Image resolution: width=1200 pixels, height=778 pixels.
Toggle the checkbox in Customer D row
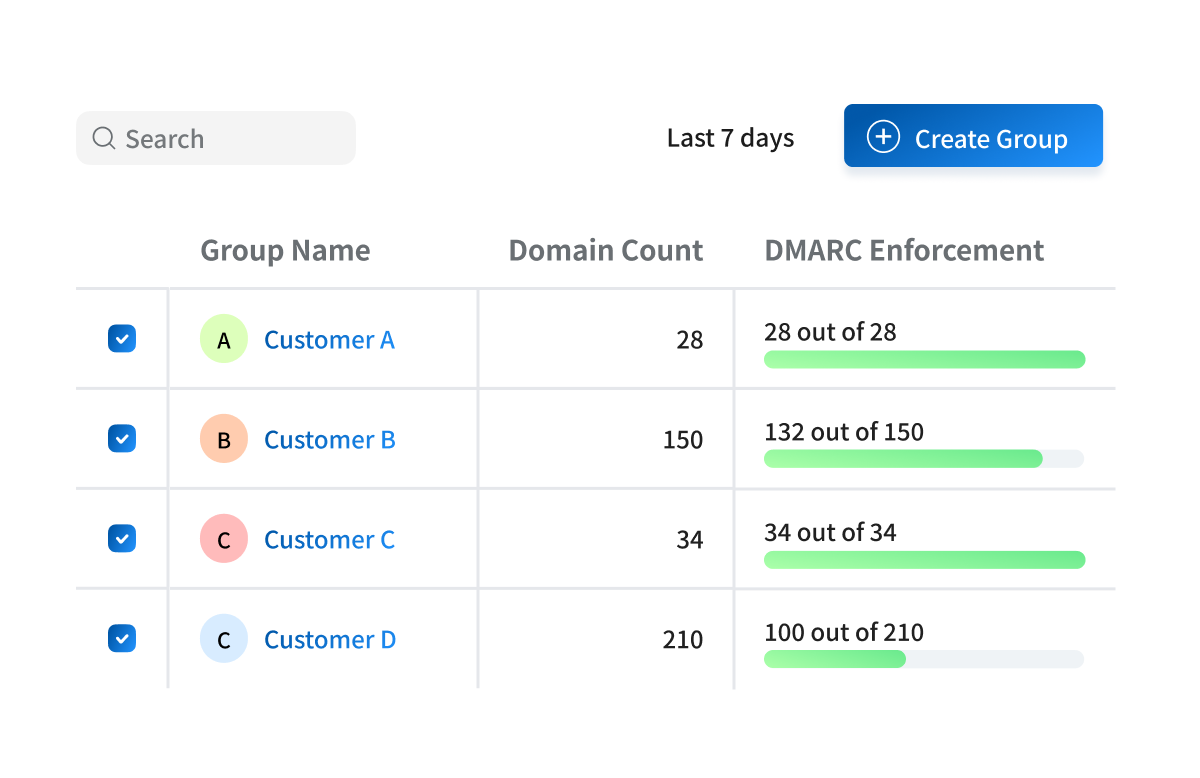click(122, 639)
